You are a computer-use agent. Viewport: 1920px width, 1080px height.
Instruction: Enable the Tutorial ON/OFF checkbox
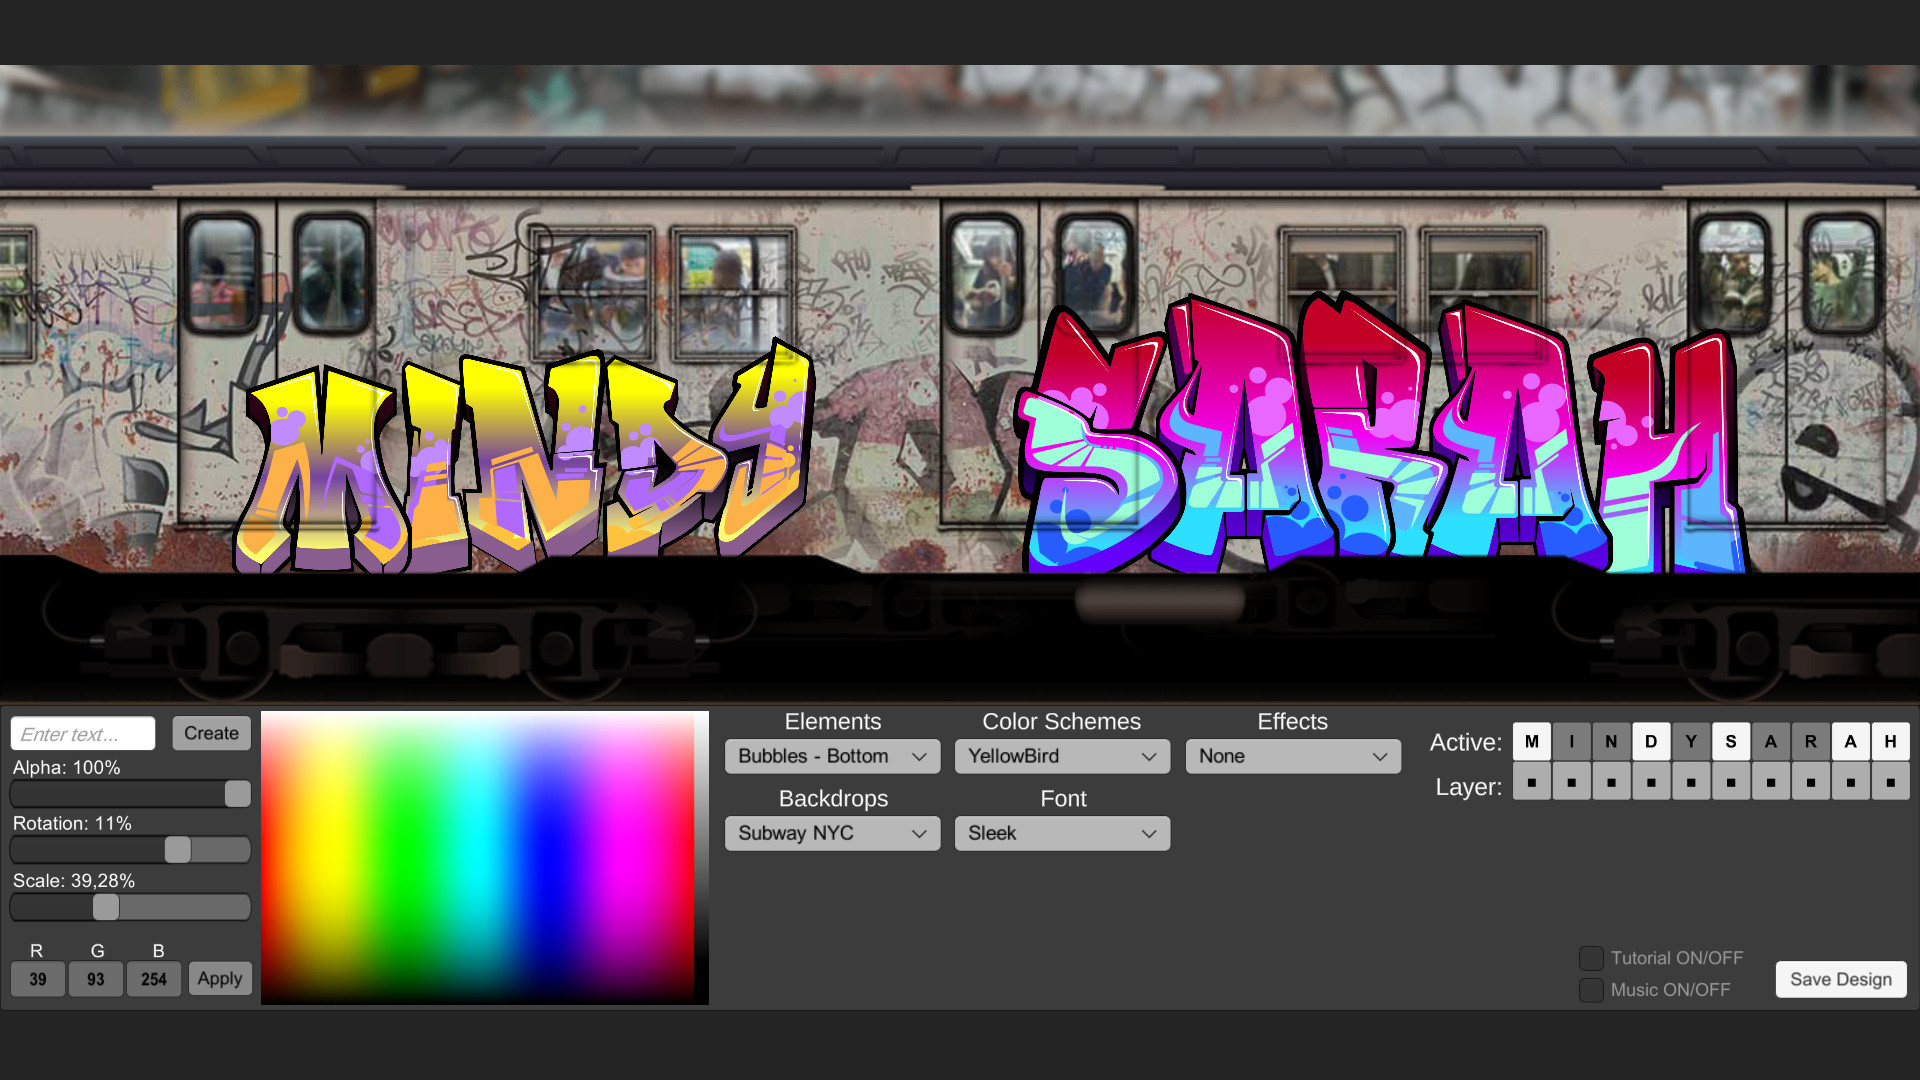click(x=1590, y=957)
